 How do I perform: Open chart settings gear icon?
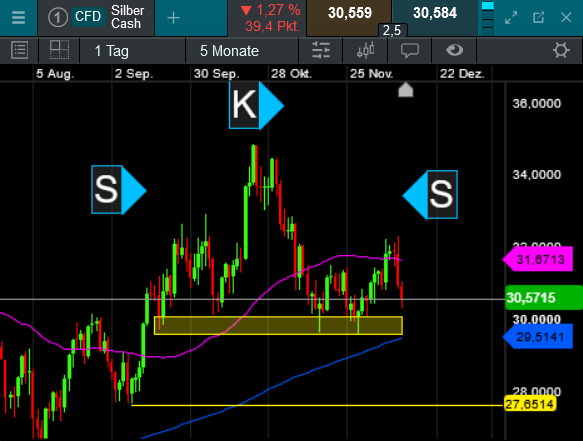pyautogui.click(x=561, y=50)
